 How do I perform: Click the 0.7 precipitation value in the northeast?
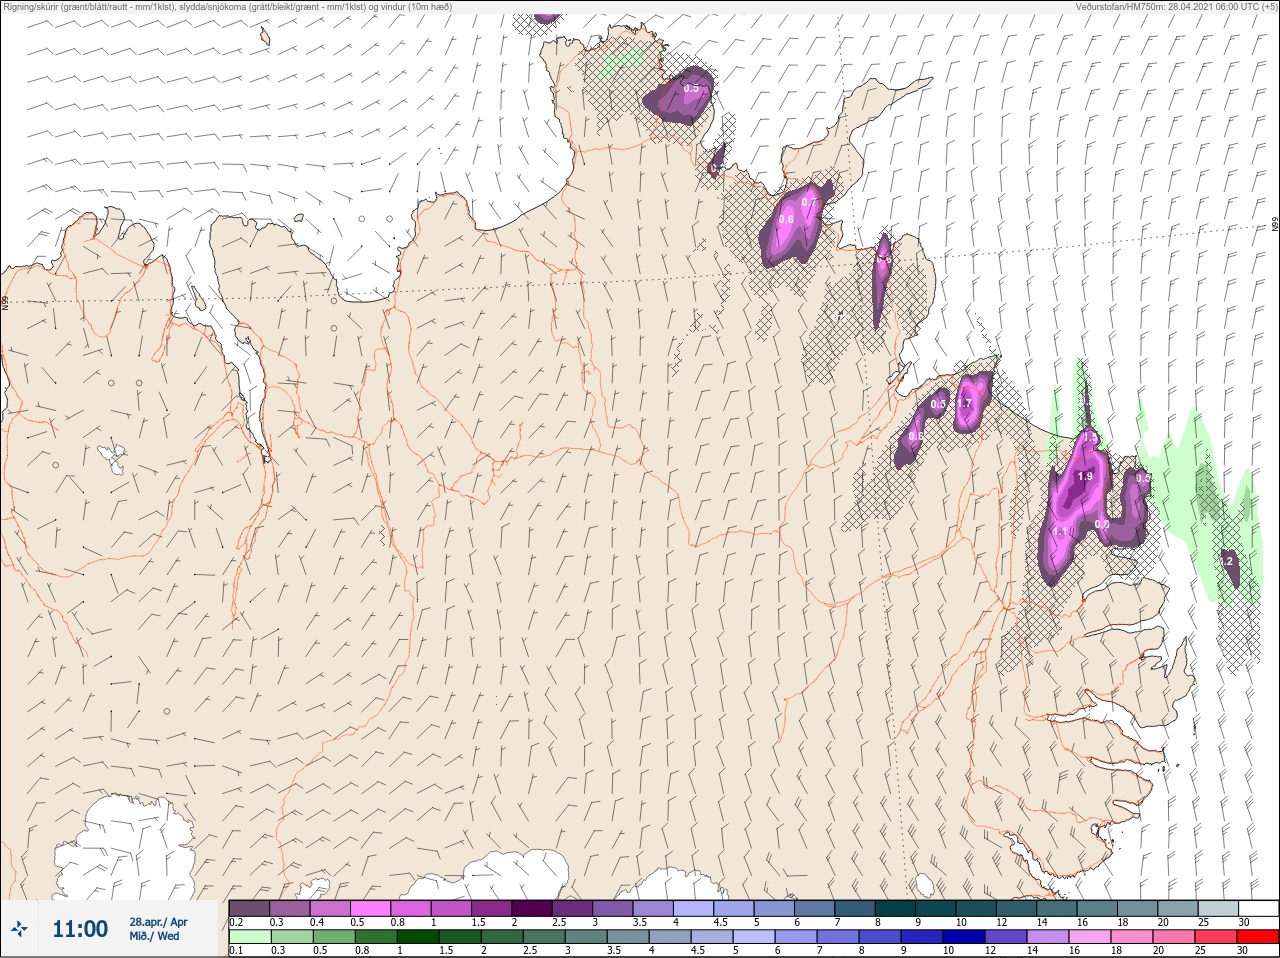809,203
